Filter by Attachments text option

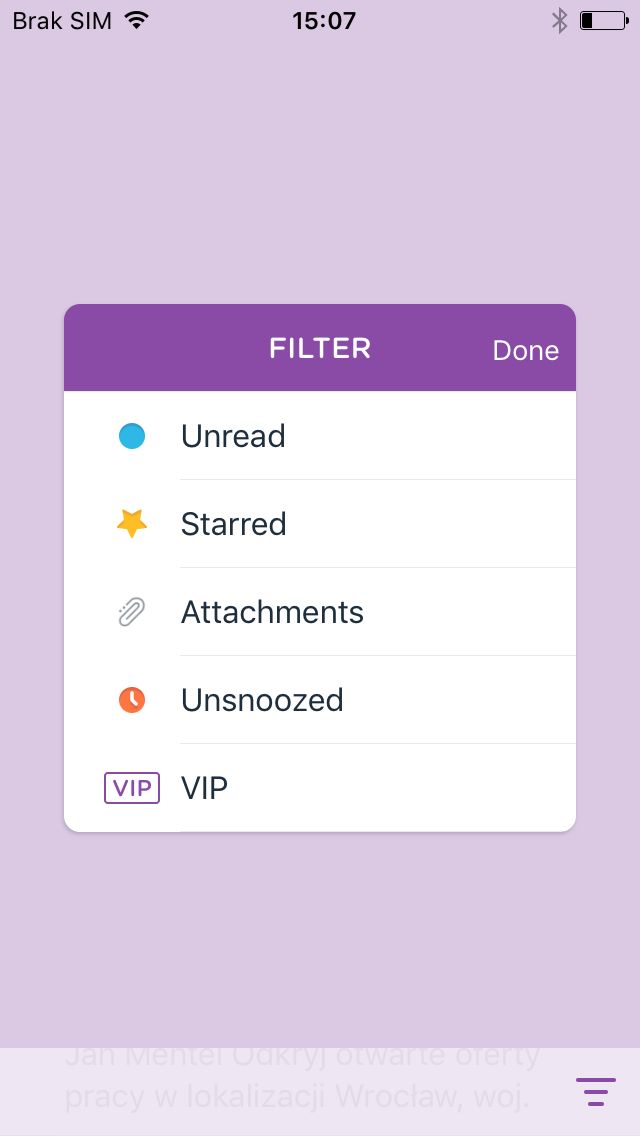point(272,612)
